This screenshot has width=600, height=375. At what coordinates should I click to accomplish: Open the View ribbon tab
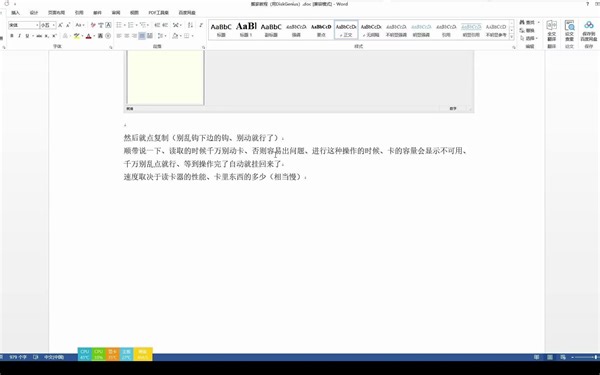134,13
